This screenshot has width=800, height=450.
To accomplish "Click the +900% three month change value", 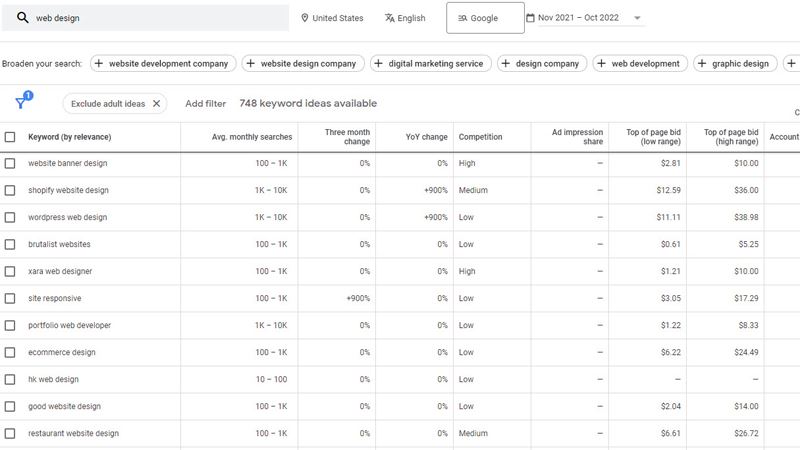I will pos(358,298).
